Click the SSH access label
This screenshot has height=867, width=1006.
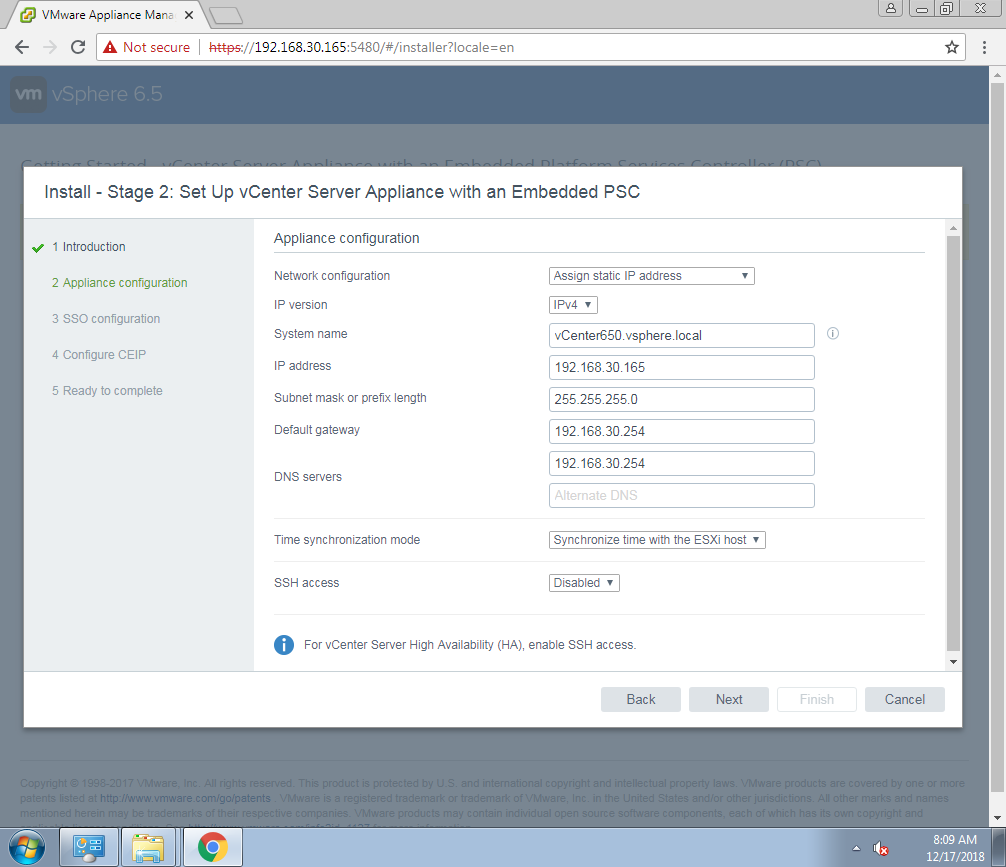307,583
